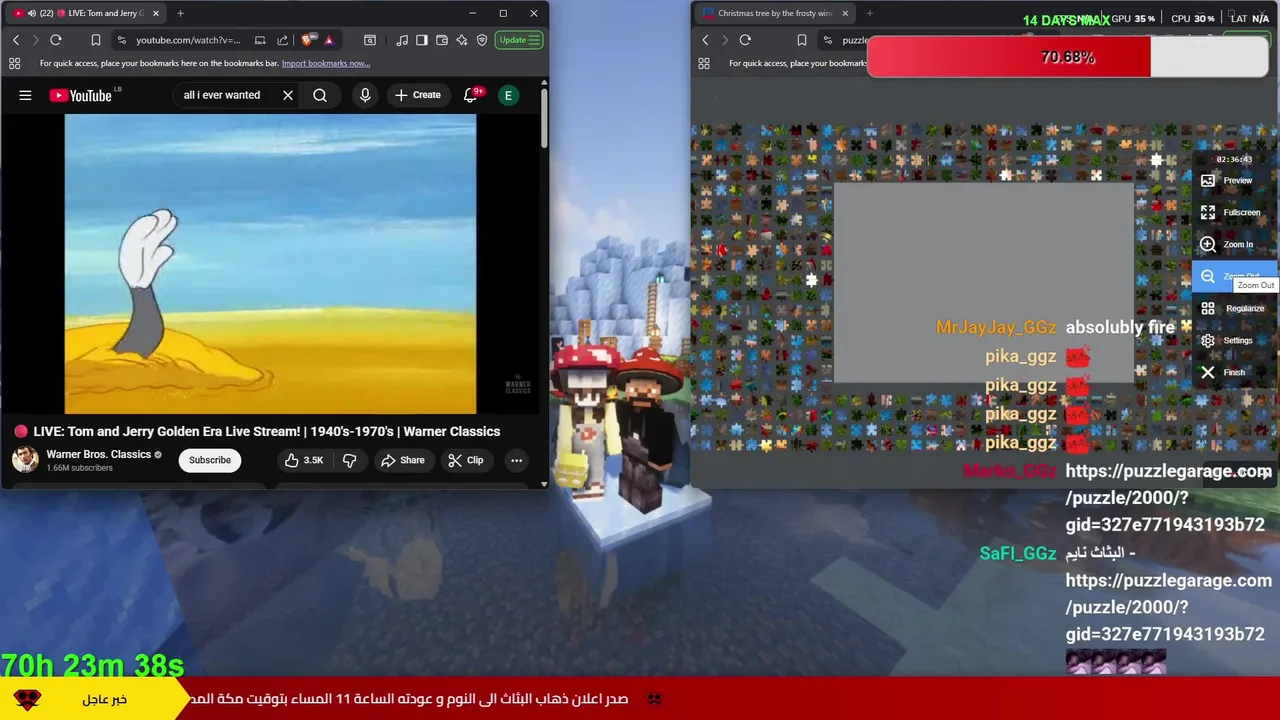Image resolution: width=1280 pixels, height=720 pixels.
Task: Mute the tab audio speaker icon
Action: click(x=32, y=13)
